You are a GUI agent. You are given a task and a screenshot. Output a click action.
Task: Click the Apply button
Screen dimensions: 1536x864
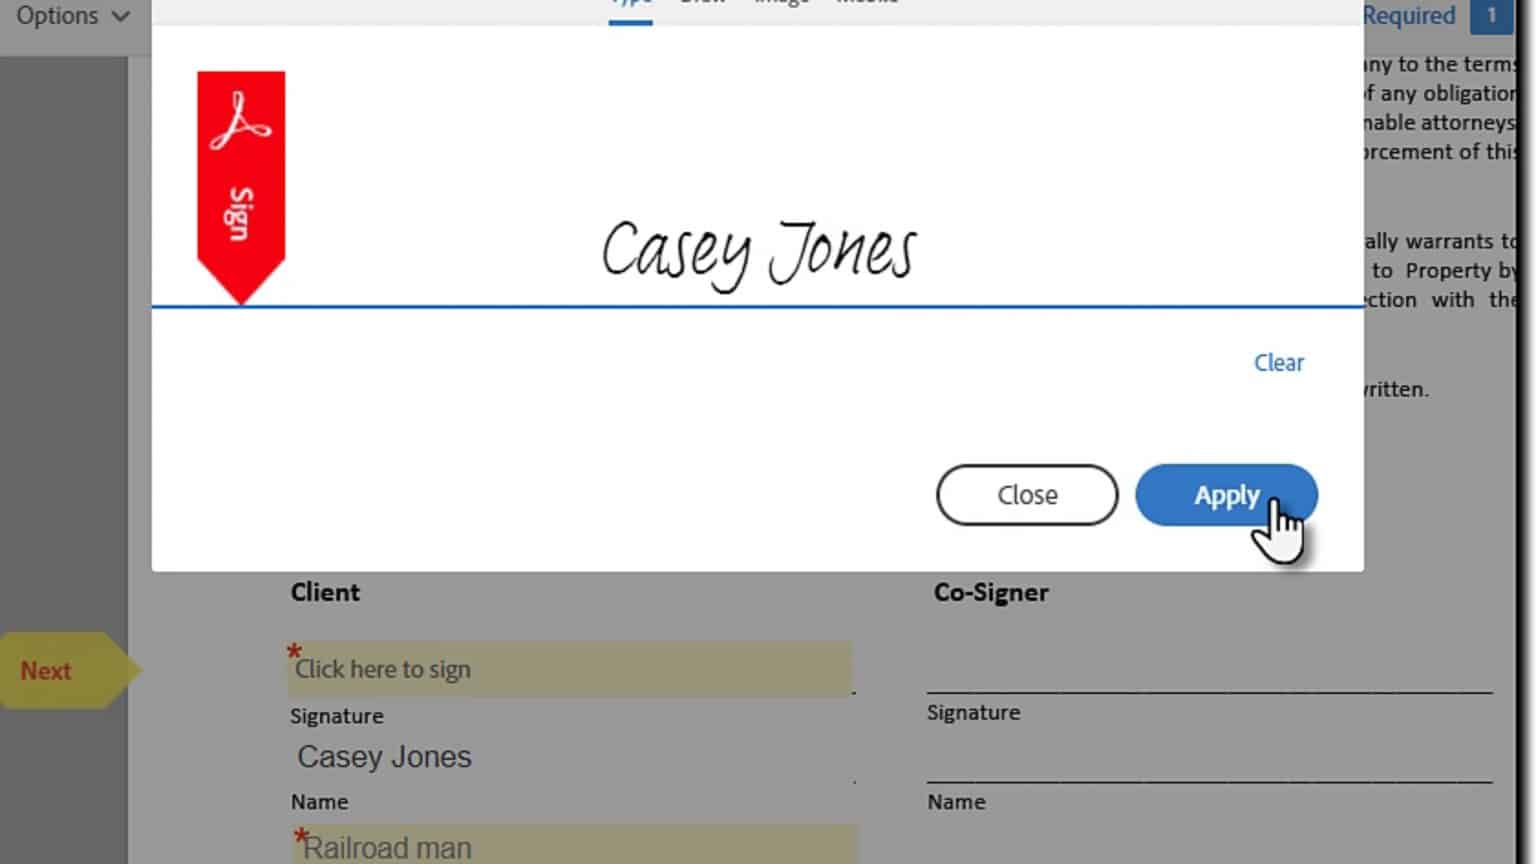1225,495
